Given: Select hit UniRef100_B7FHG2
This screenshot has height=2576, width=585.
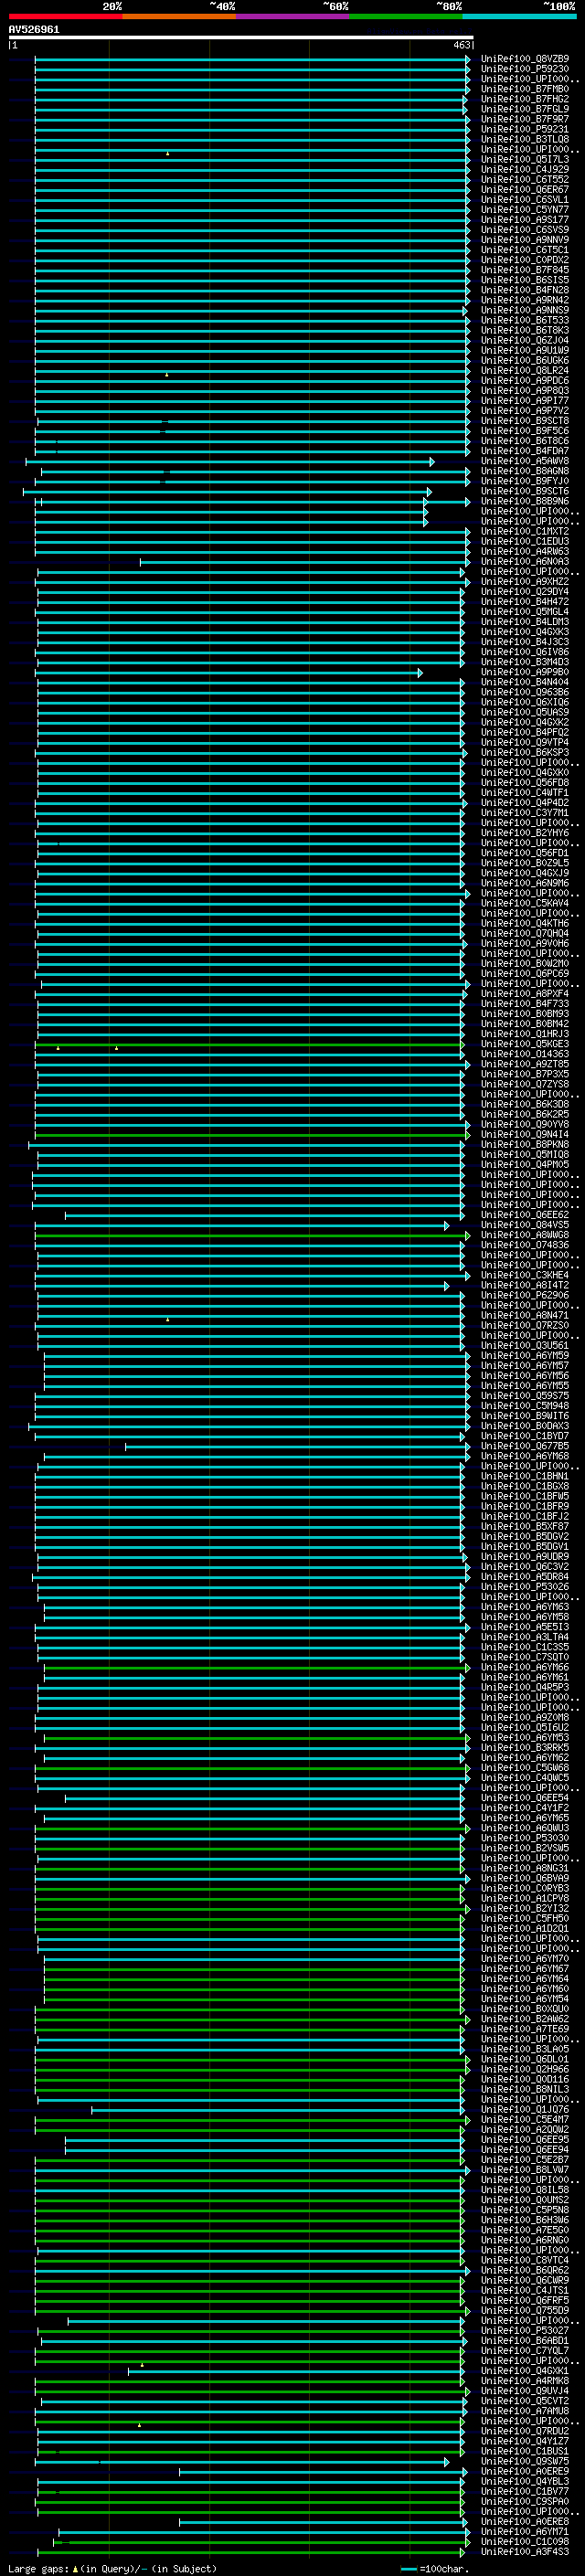Looking at the screenshot, I should (524, 99).
